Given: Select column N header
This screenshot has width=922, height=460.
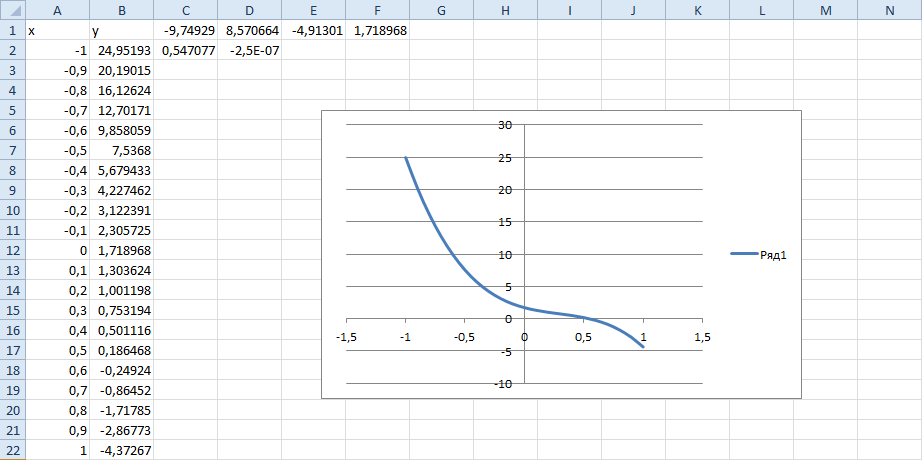Looking at the screenshot, I should [x=889, y=9].
